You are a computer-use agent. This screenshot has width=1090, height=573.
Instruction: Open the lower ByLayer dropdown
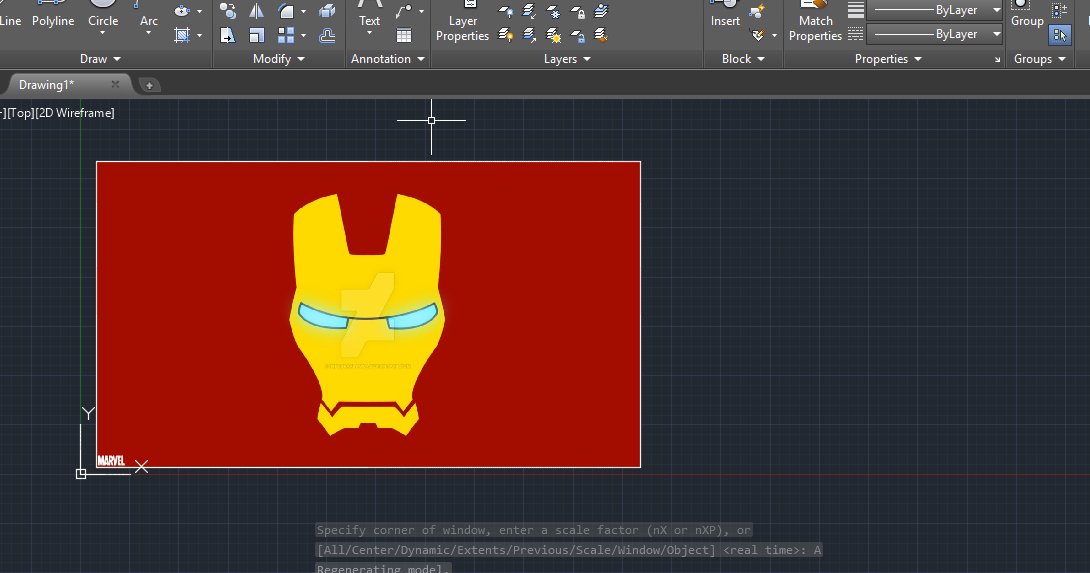click(996, 34)
